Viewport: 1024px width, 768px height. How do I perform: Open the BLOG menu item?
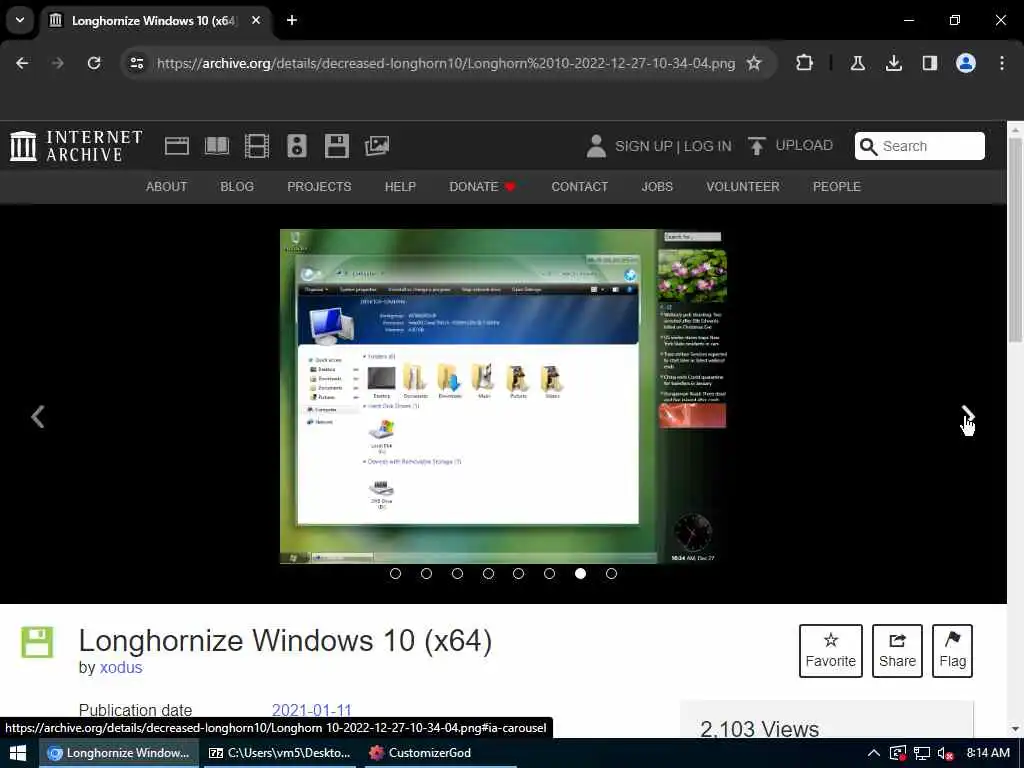237,187
